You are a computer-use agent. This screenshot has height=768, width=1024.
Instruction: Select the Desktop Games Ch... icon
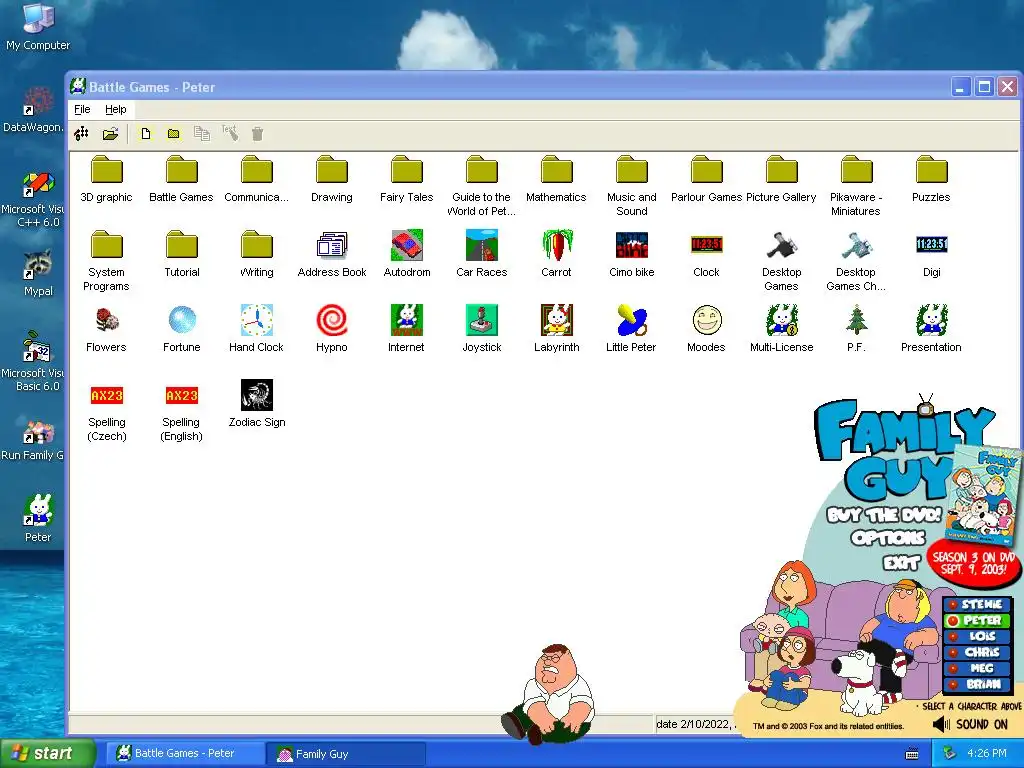pyautogui.click(x=856, y=245)
